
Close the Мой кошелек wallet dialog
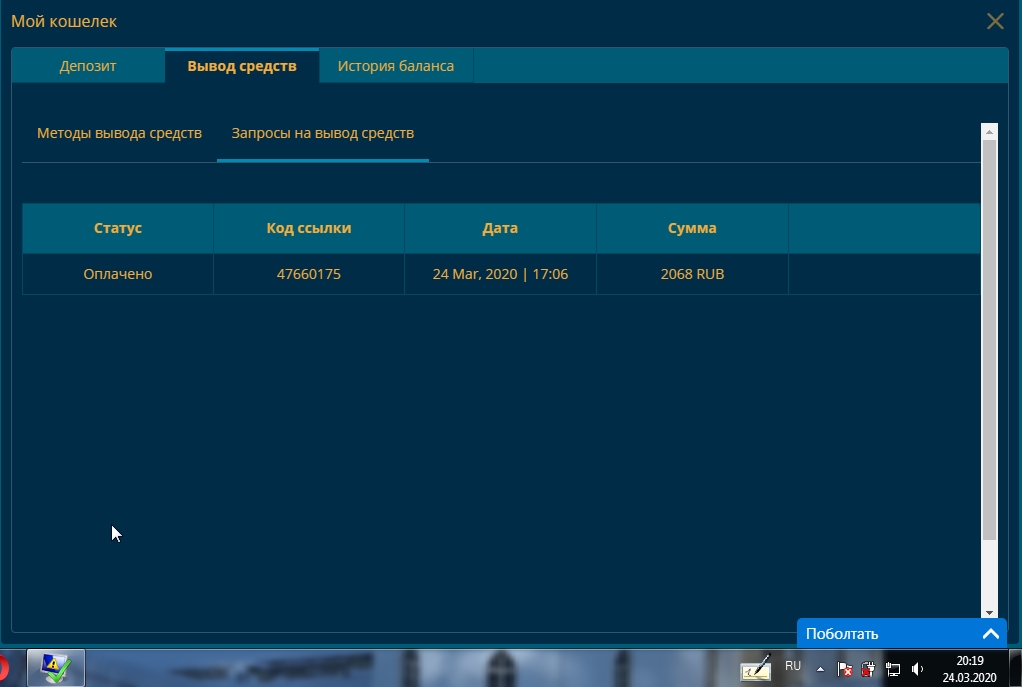coord(995,21)
